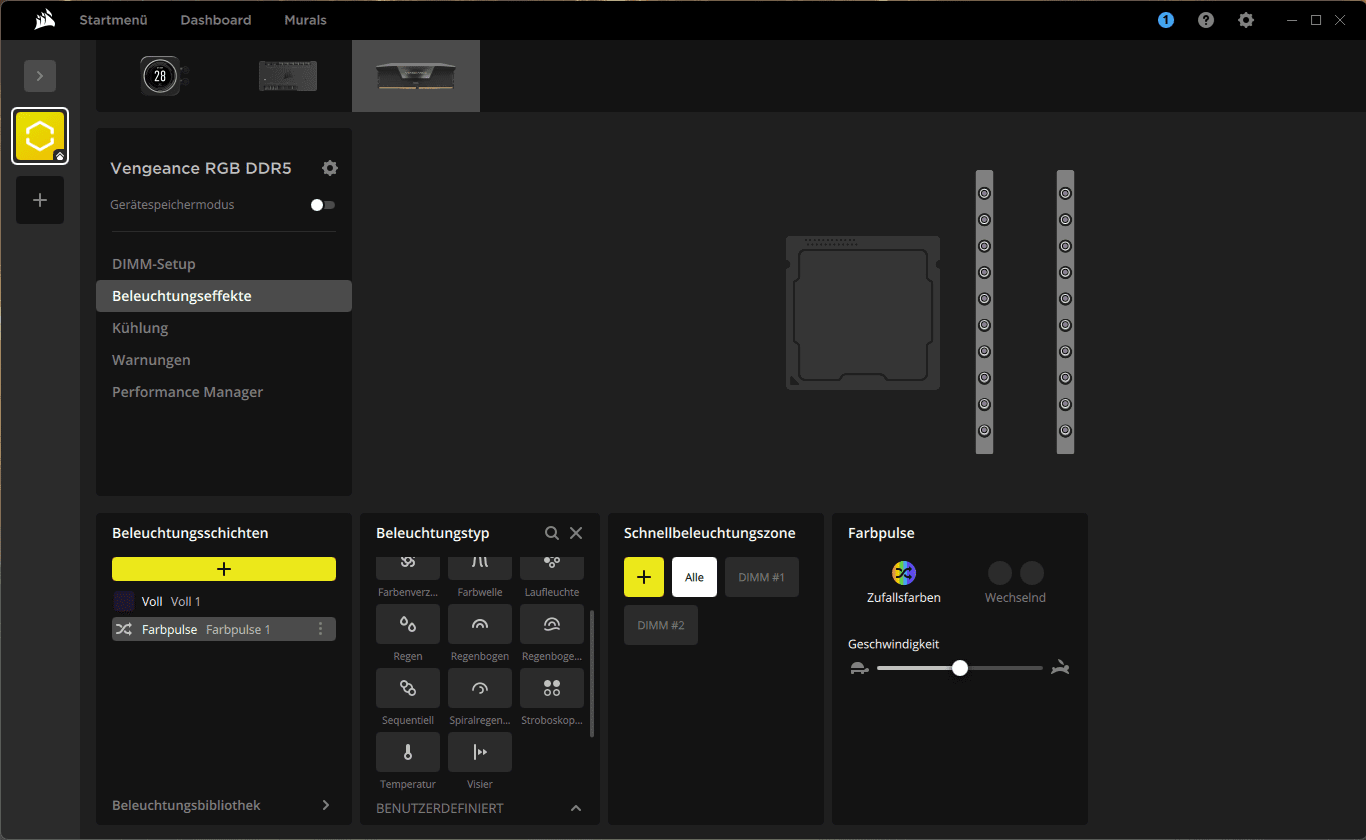Open Vengeance RGB DDR5 device settings gear

pyautogui.click(x=330, y=168)
